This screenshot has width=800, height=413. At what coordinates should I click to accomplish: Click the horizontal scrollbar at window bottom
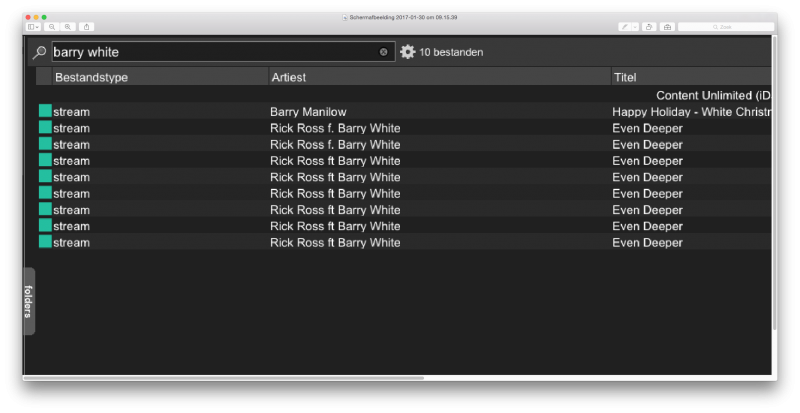click(223, 378)
